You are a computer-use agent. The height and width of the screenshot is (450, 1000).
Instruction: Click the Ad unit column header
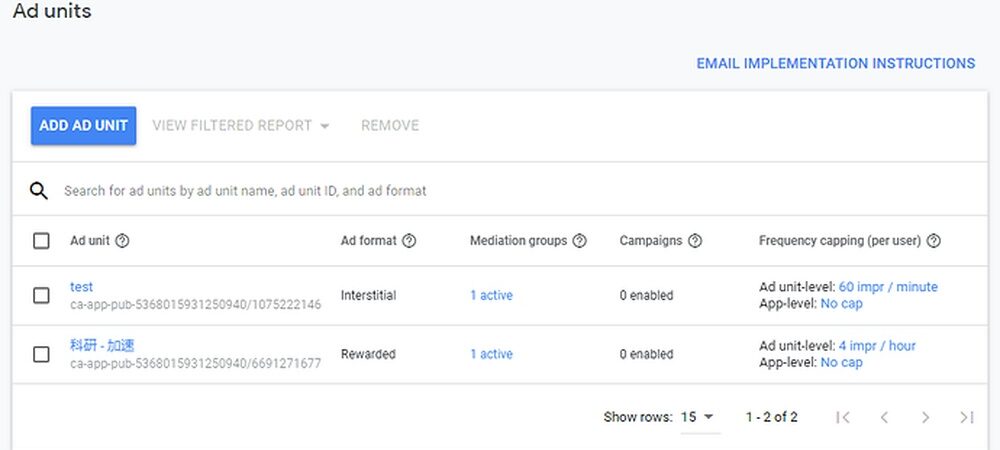pyautogui.click(x=90, y=241)
